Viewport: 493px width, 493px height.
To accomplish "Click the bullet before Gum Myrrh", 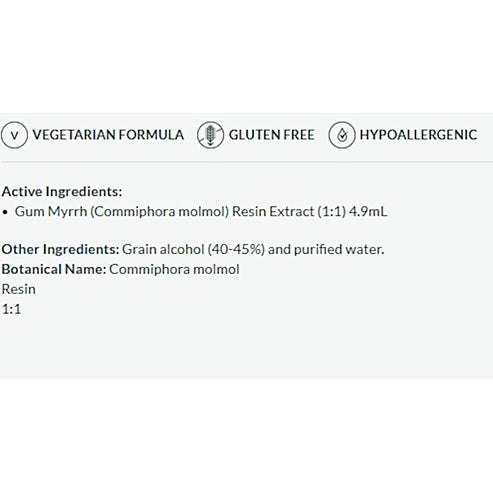I will 5,212.
